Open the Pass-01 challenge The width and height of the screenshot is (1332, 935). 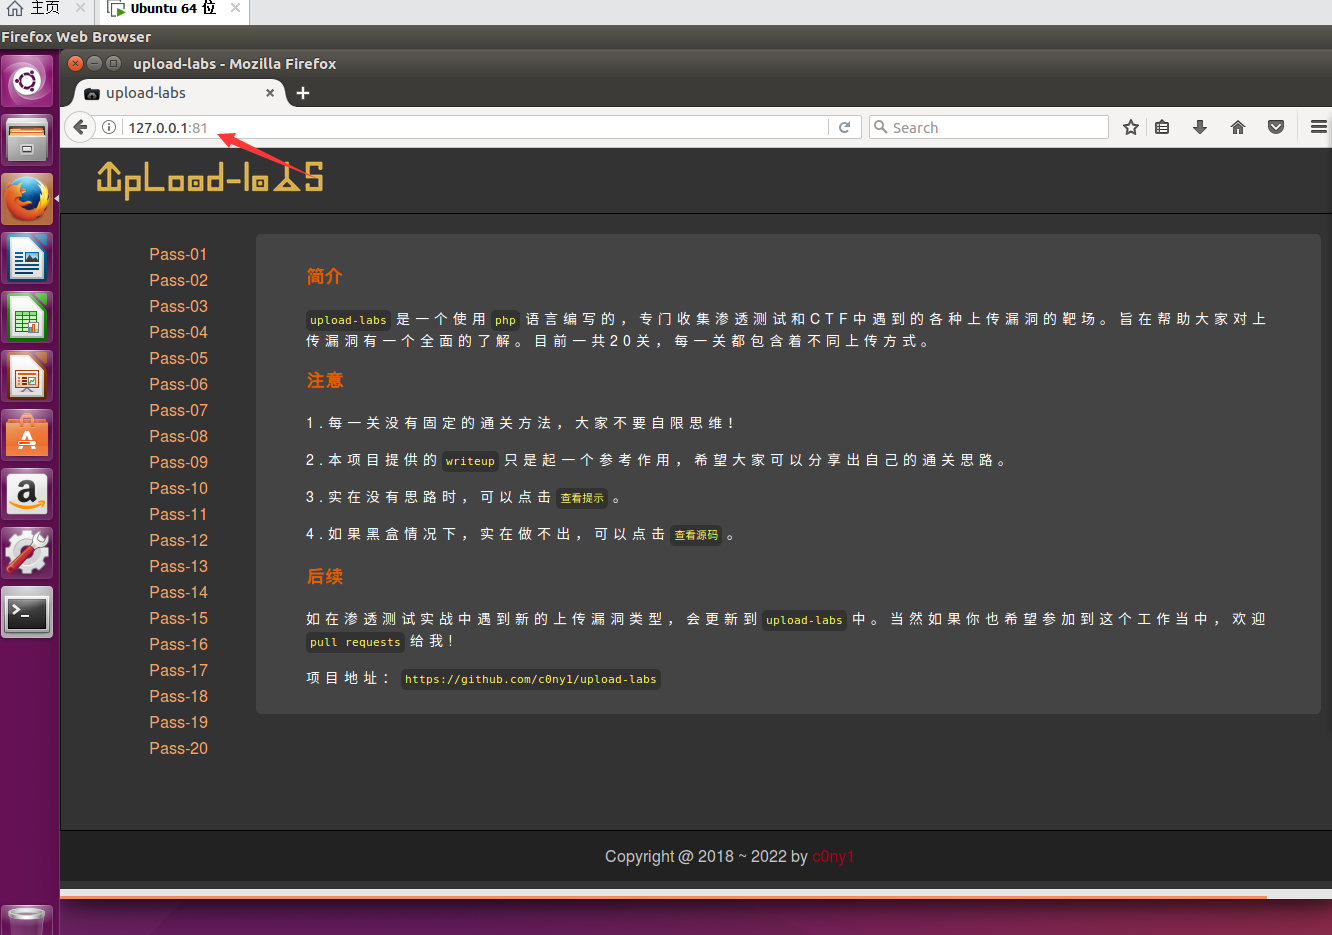pyautogui.click(x=178, y=254)
